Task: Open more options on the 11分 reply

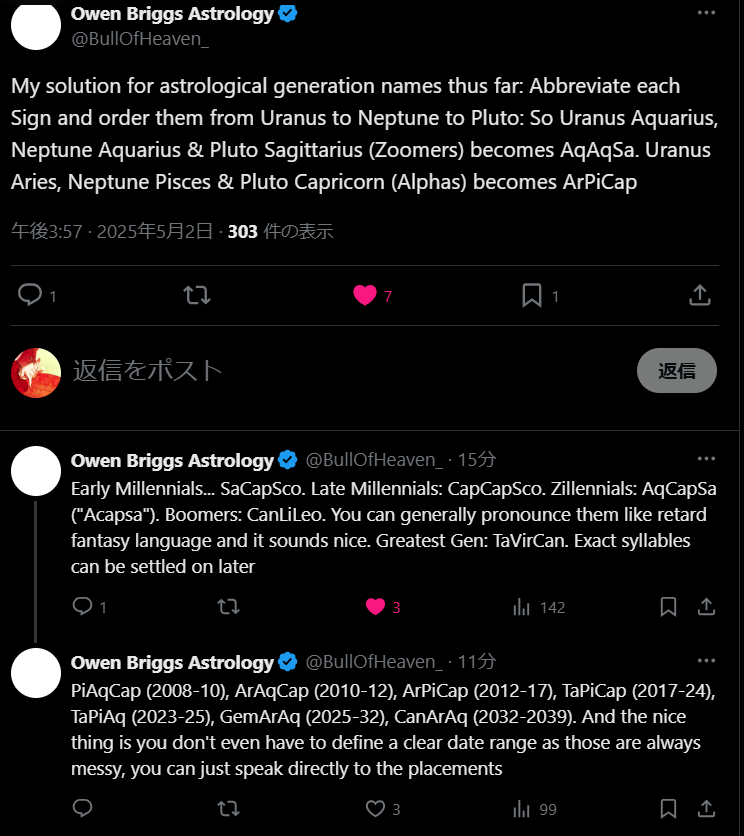Action: (x=706, y=661)
